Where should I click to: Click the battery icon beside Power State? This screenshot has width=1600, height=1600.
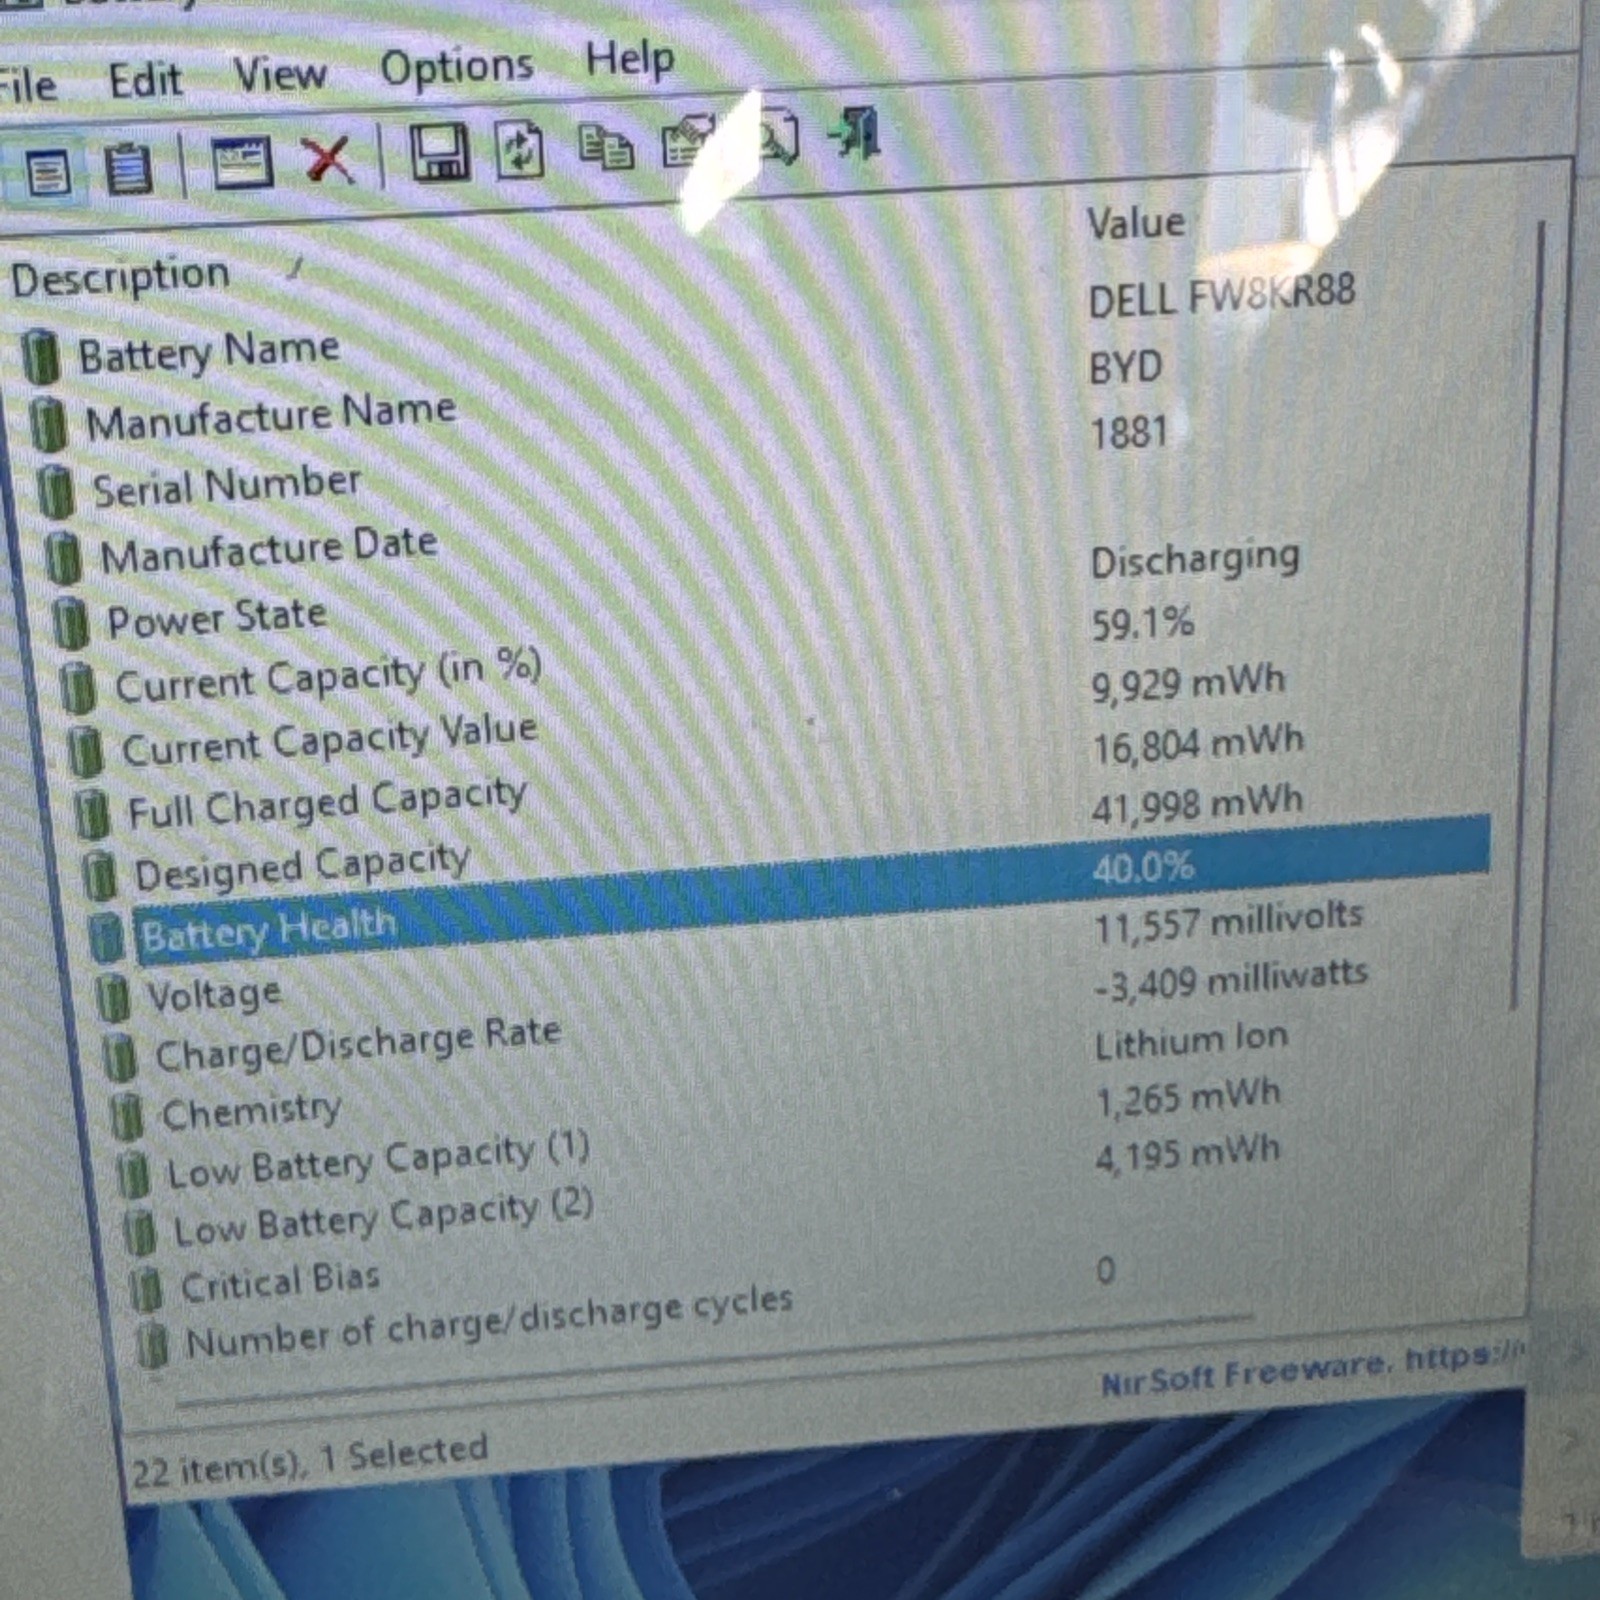(x=70, y=623)
